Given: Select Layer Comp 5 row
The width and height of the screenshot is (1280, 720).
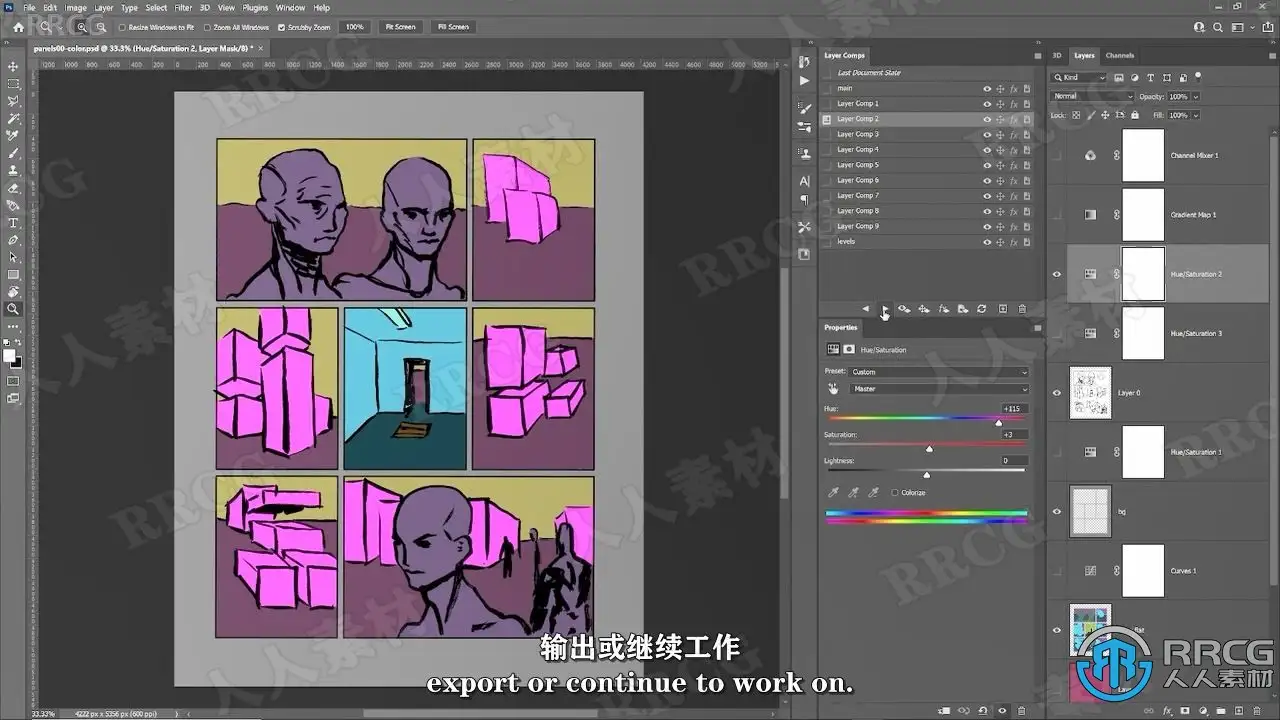Looking at the screenshot, I should [x=927, y=165].
